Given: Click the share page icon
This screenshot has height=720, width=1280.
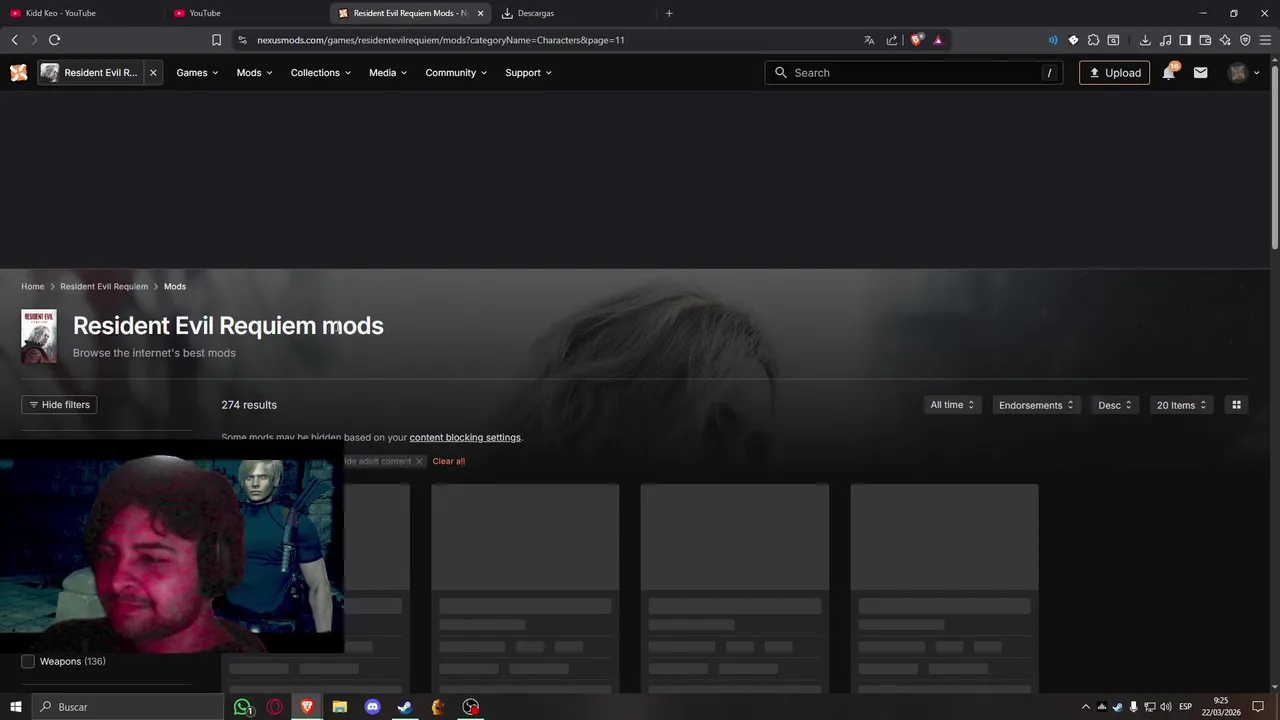Looking at the screenshot, I should (892, 40).
